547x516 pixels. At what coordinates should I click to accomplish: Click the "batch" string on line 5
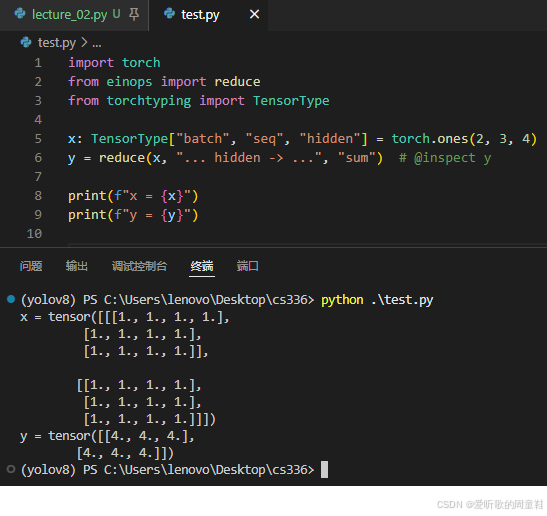point(203,139)
